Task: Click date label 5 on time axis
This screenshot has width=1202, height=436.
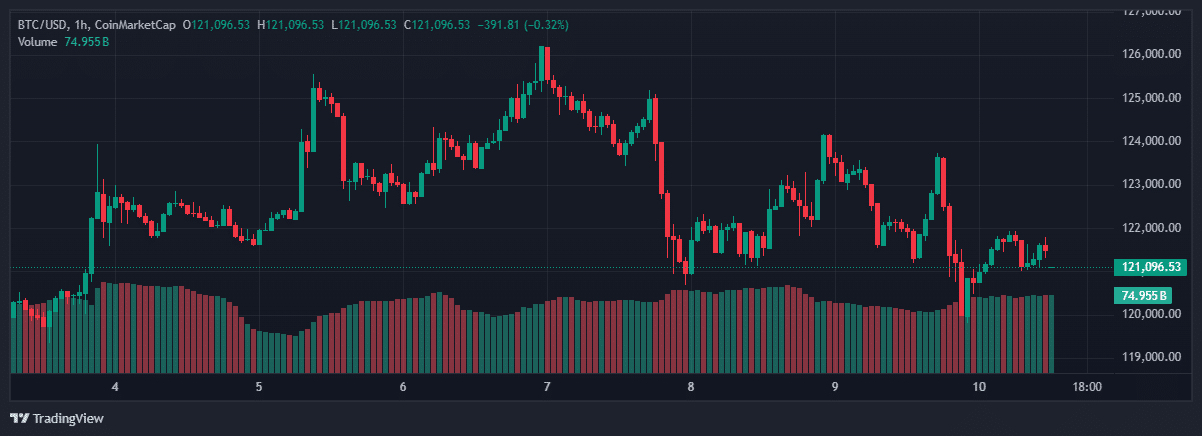Action: (x=259, y=387)
